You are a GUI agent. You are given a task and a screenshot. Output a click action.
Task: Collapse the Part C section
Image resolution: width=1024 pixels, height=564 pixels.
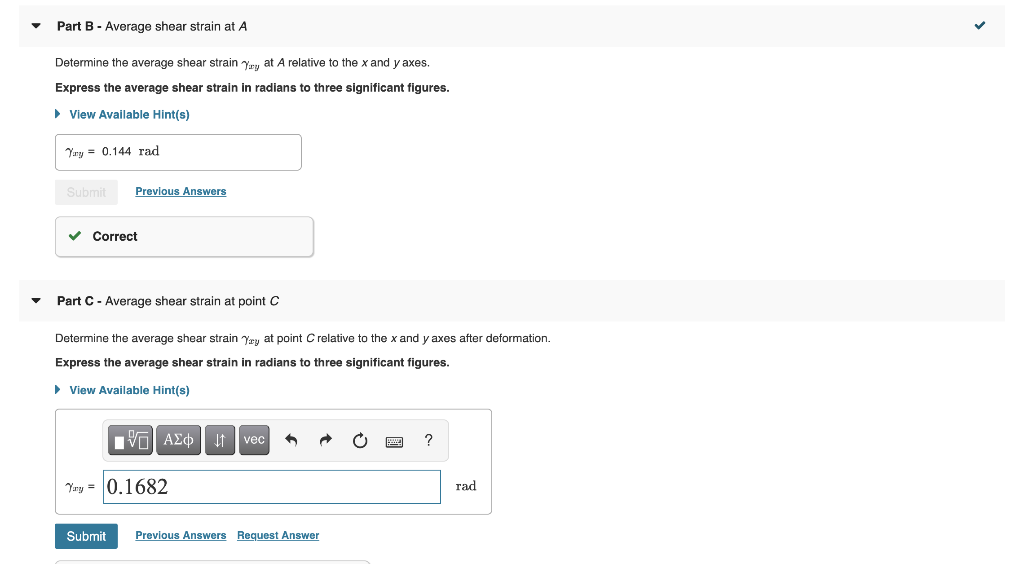point(36,301)
